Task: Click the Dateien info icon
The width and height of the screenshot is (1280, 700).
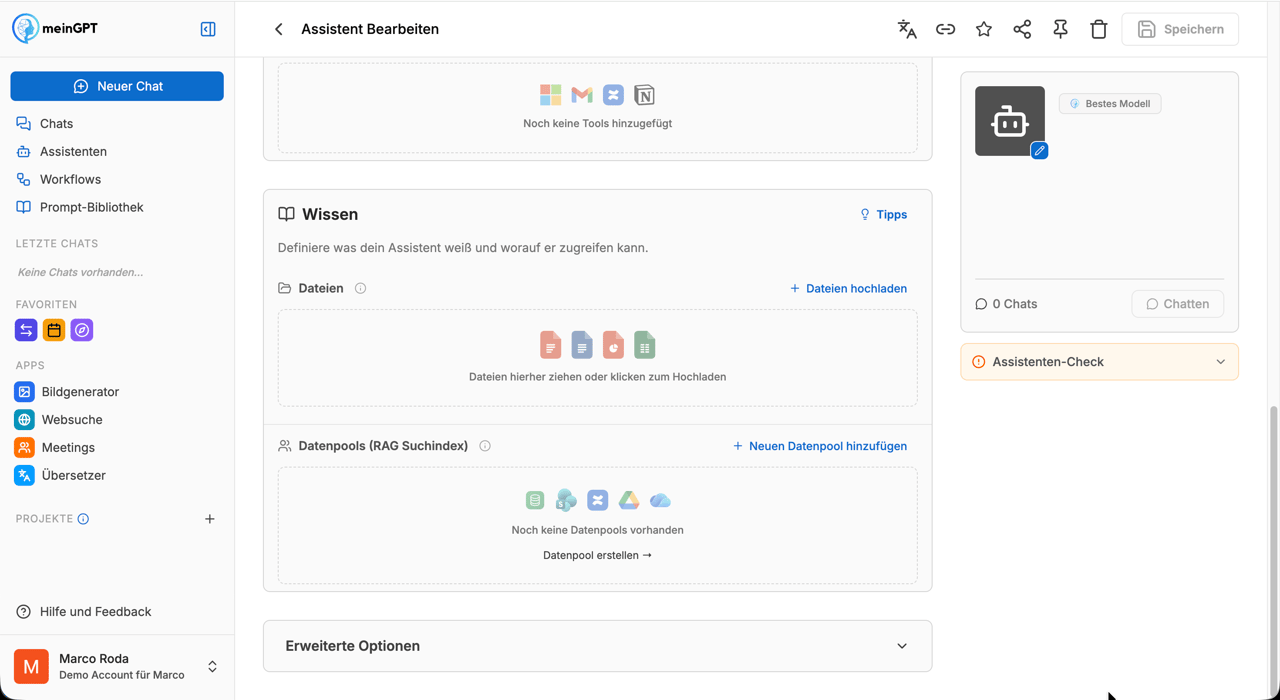Action: click(360, 288)
